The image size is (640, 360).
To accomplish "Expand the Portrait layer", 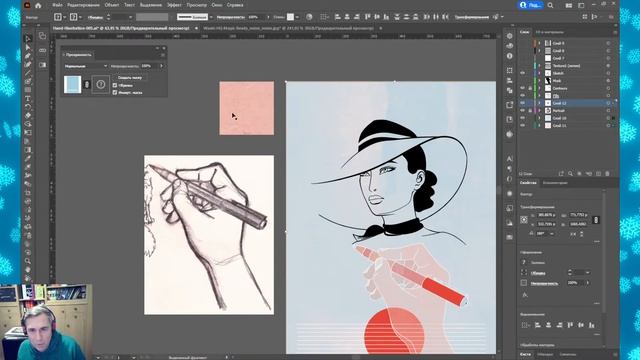I will [x=539, y=111].
